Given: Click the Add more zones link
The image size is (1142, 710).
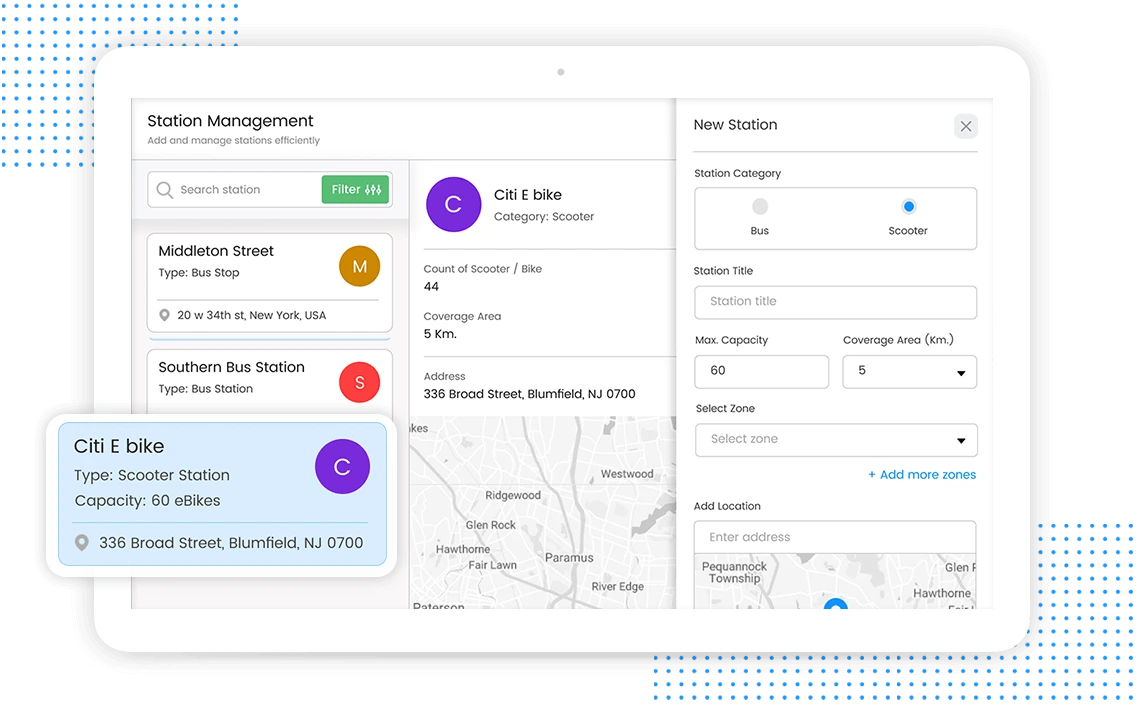Looking at the screenshot, I should pos(921,475).
